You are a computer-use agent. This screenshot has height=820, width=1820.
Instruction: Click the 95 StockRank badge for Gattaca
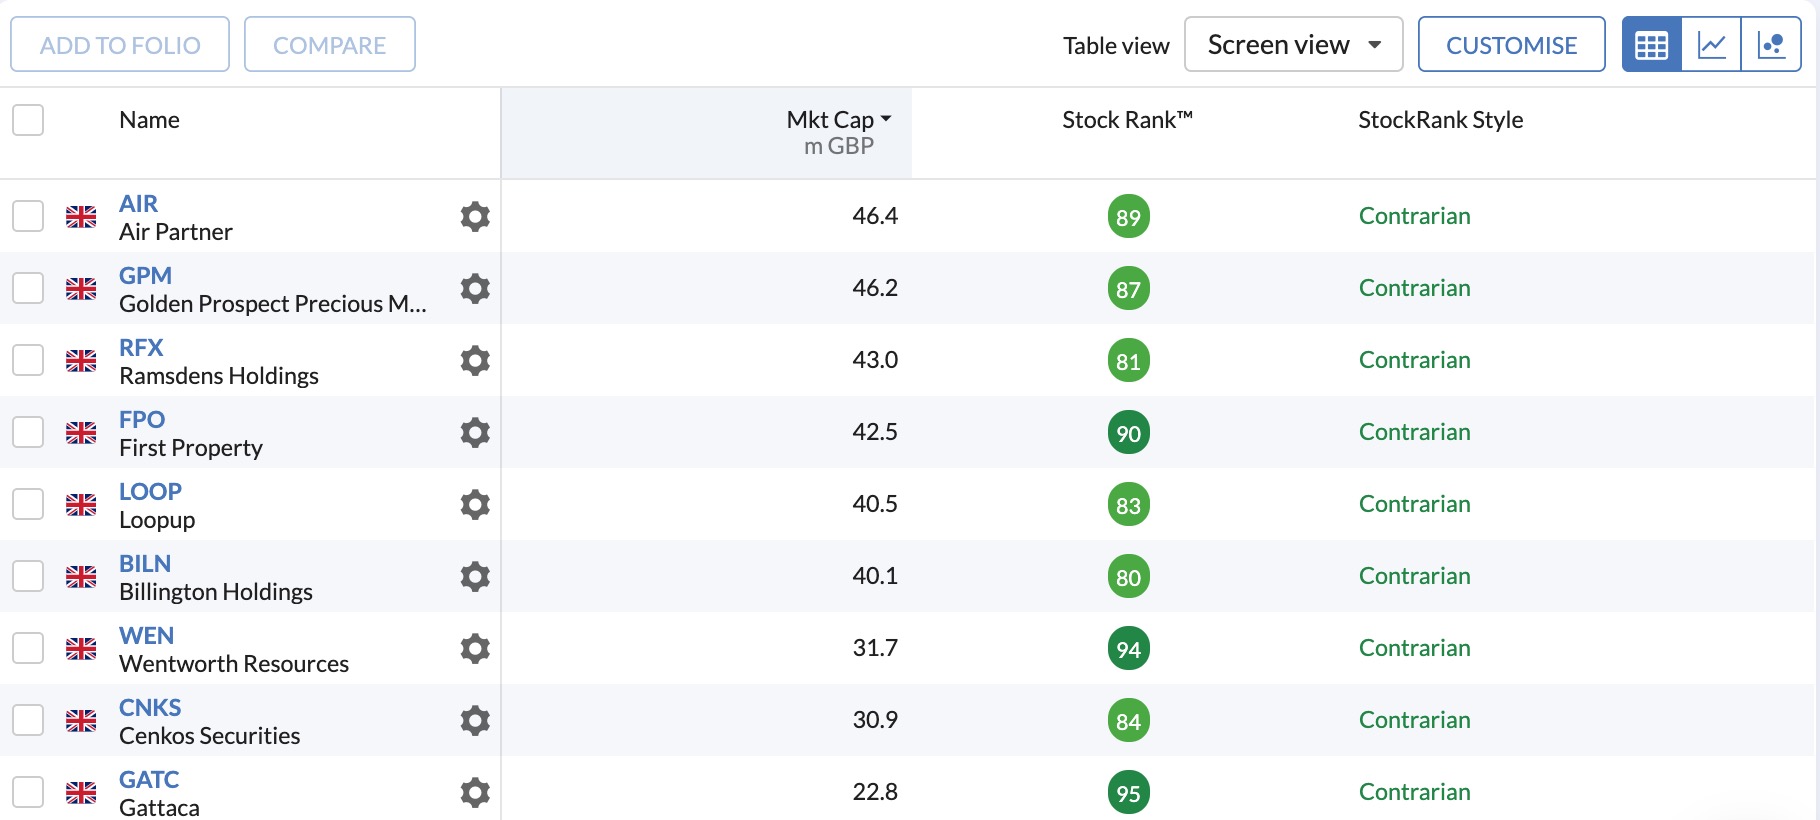(x=1128, y=793)
